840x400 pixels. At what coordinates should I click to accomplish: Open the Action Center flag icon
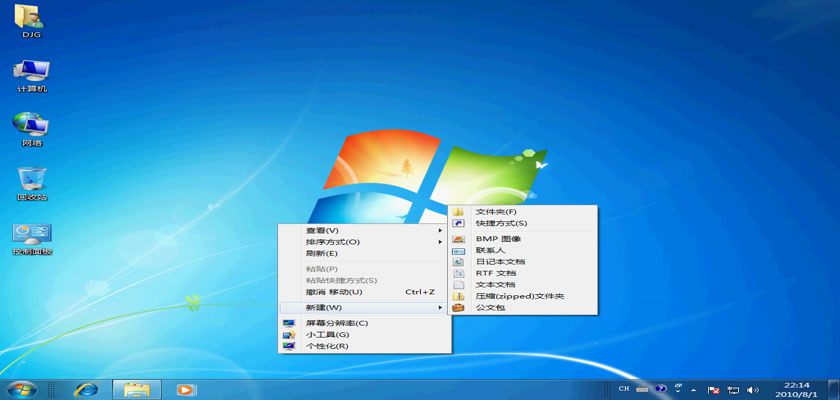[714, 389]
